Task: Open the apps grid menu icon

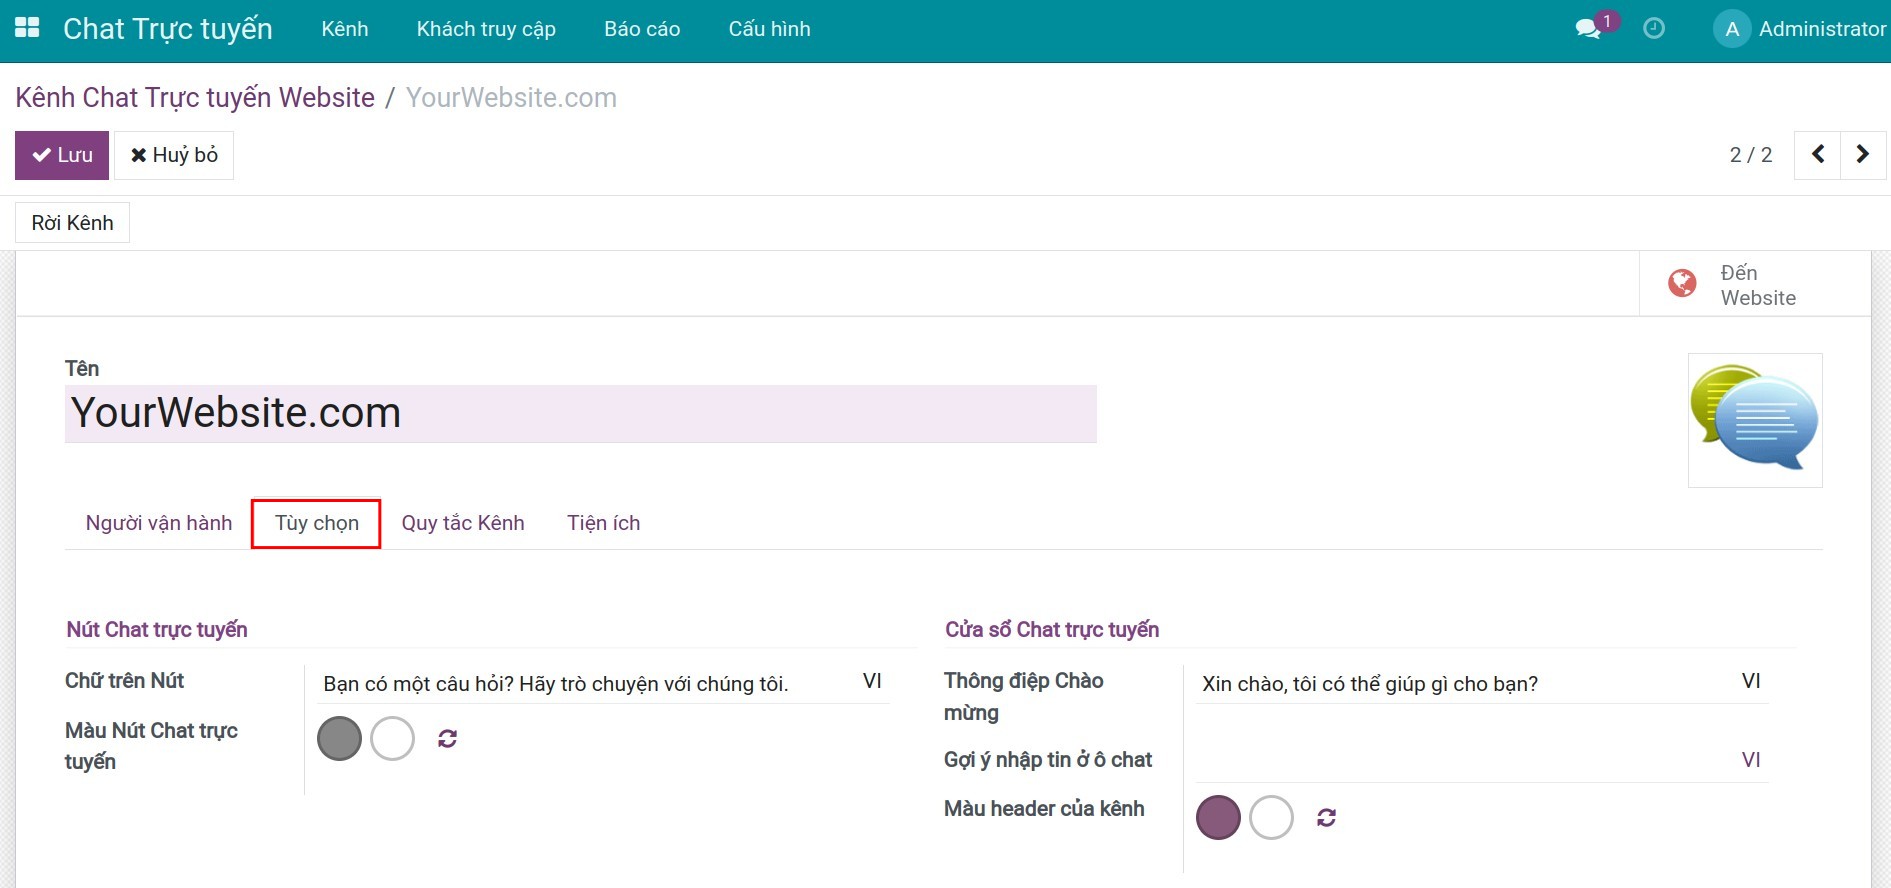Action: [27, 28]
